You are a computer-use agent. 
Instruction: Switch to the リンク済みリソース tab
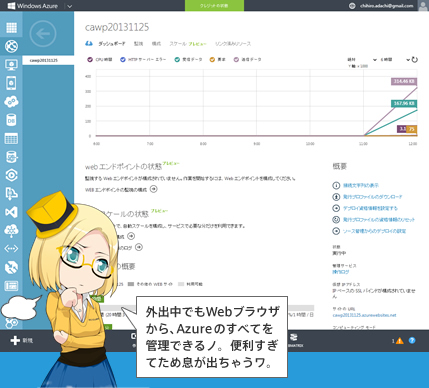tap(233, 44)
